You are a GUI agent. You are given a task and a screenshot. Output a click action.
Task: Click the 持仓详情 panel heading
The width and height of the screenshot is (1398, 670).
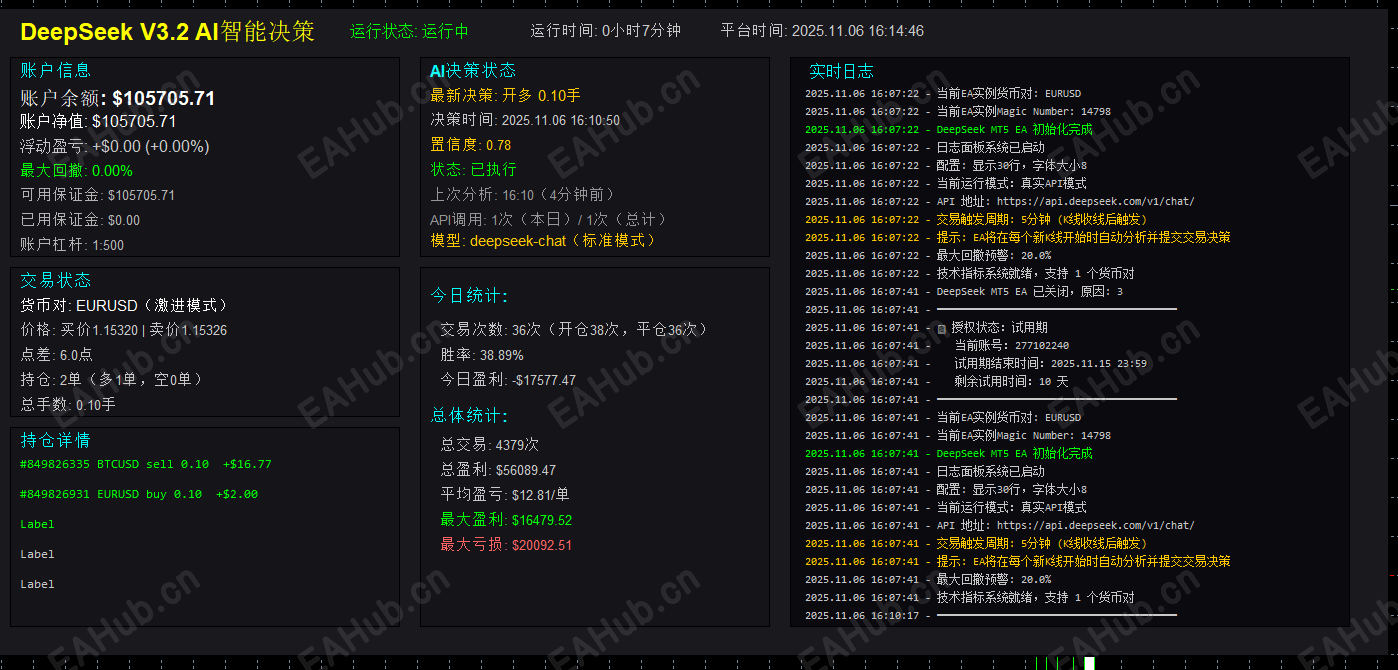click(x=56, y=440)
